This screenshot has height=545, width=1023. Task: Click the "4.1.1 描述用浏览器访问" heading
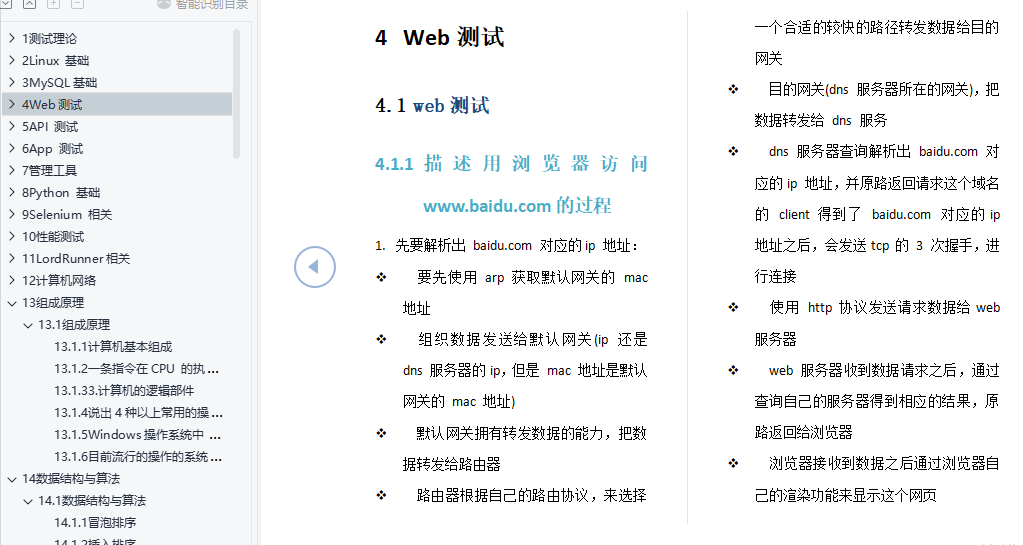click(x=512, y=163)
